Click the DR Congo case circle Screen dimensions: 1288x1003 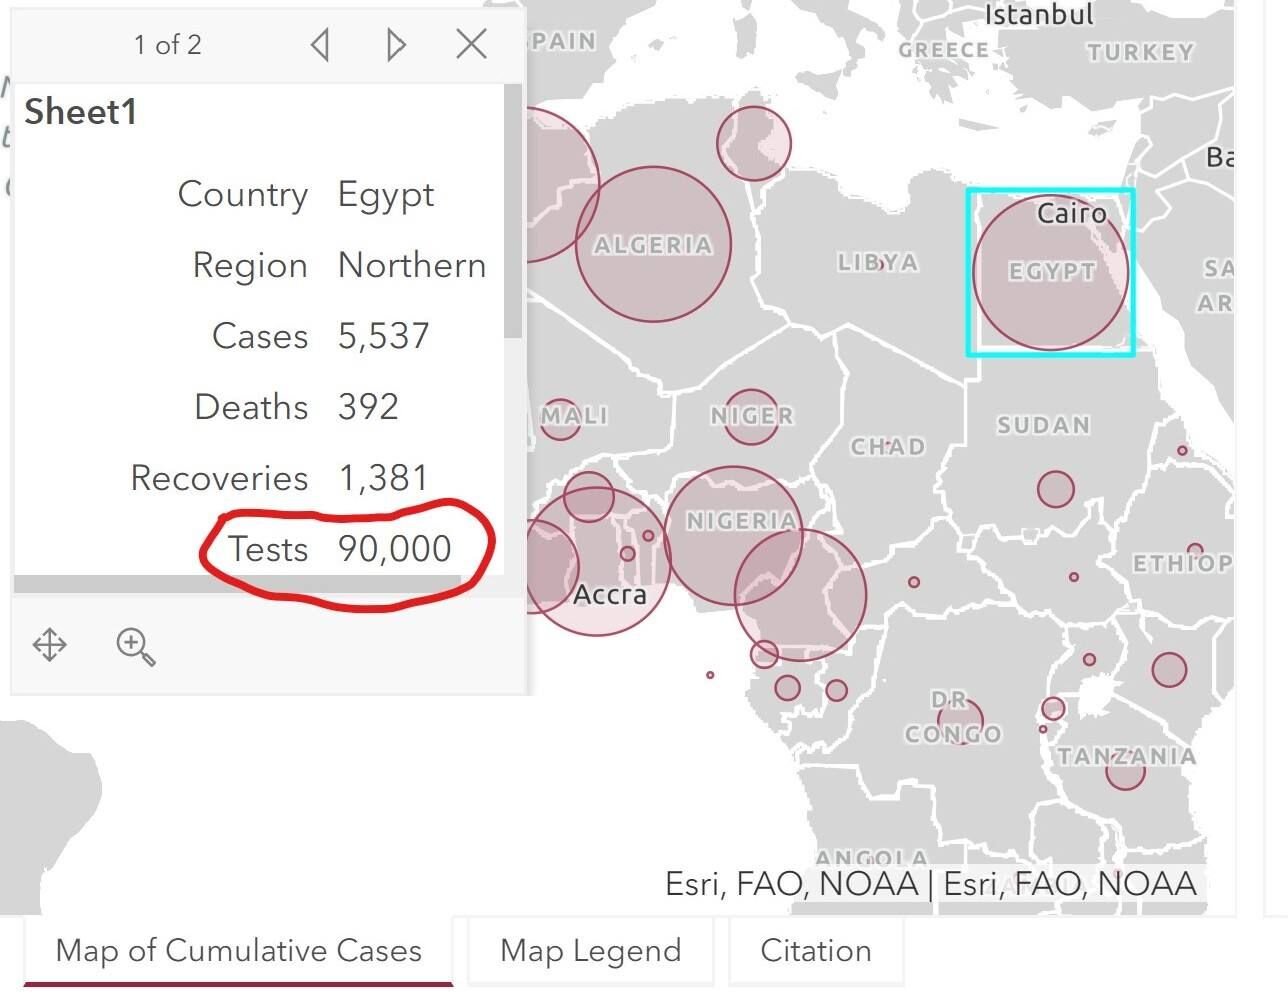pyautogui.click(x=960, y=720)
